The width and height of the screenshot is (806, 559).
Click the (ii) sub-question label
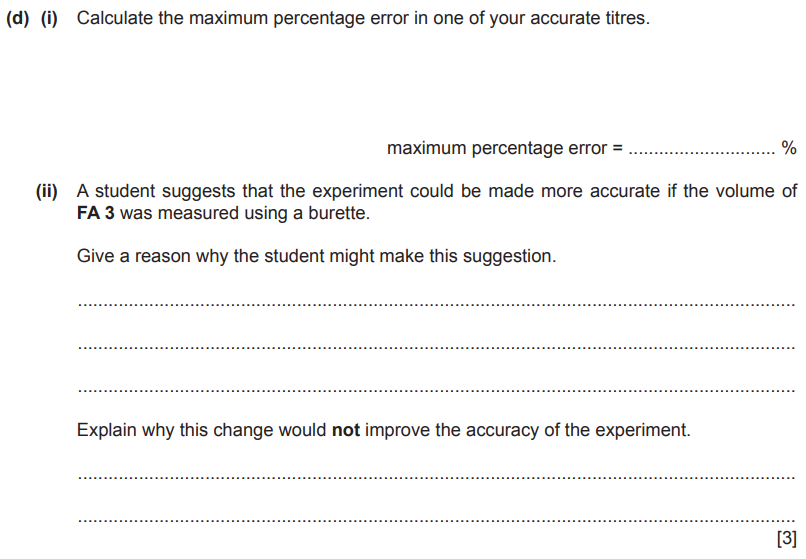47,191
